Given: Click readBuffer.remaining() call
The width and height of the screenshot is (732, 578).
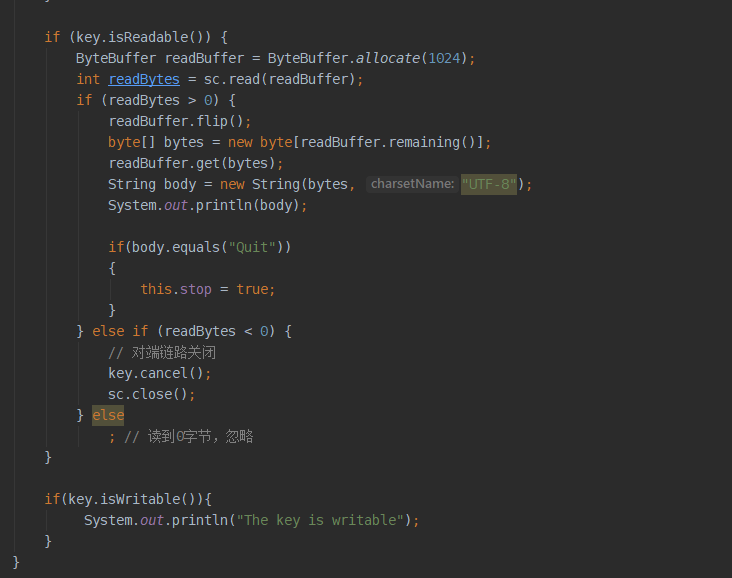Looking at the screenshot, I should [388, 142].
